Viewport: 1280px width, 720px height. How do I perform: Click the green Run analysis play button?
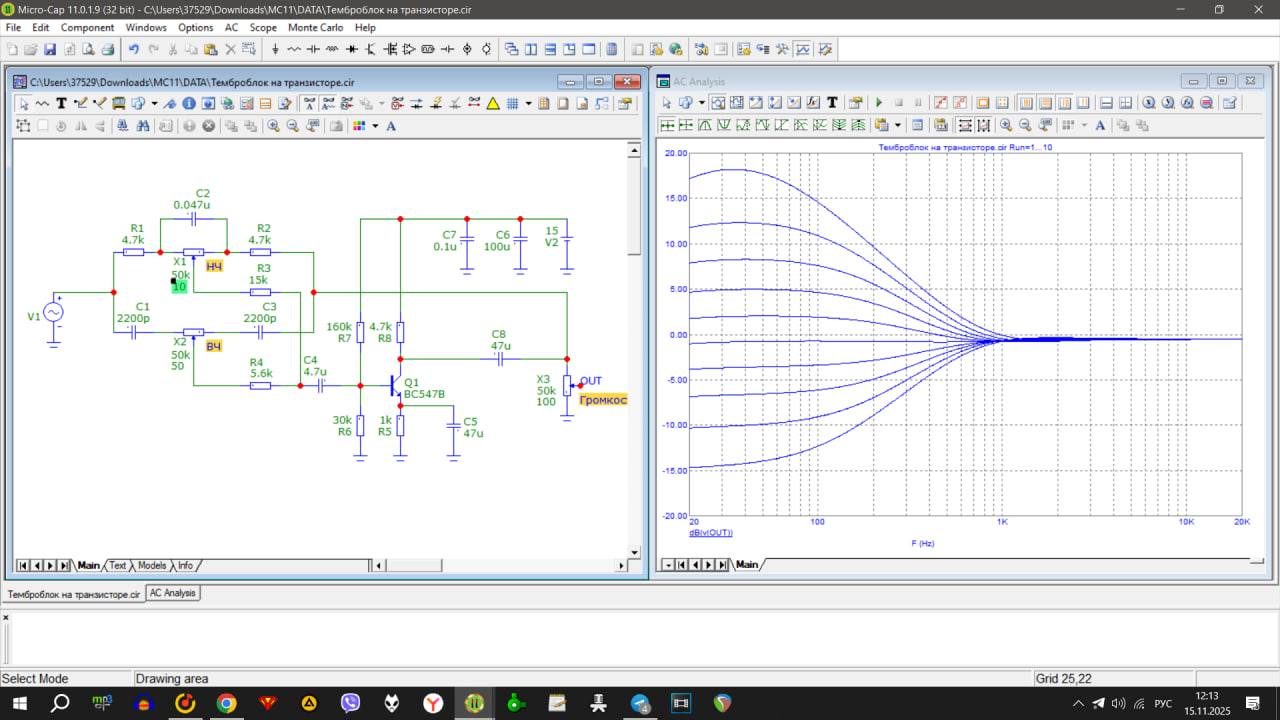(x=879, y=103)
